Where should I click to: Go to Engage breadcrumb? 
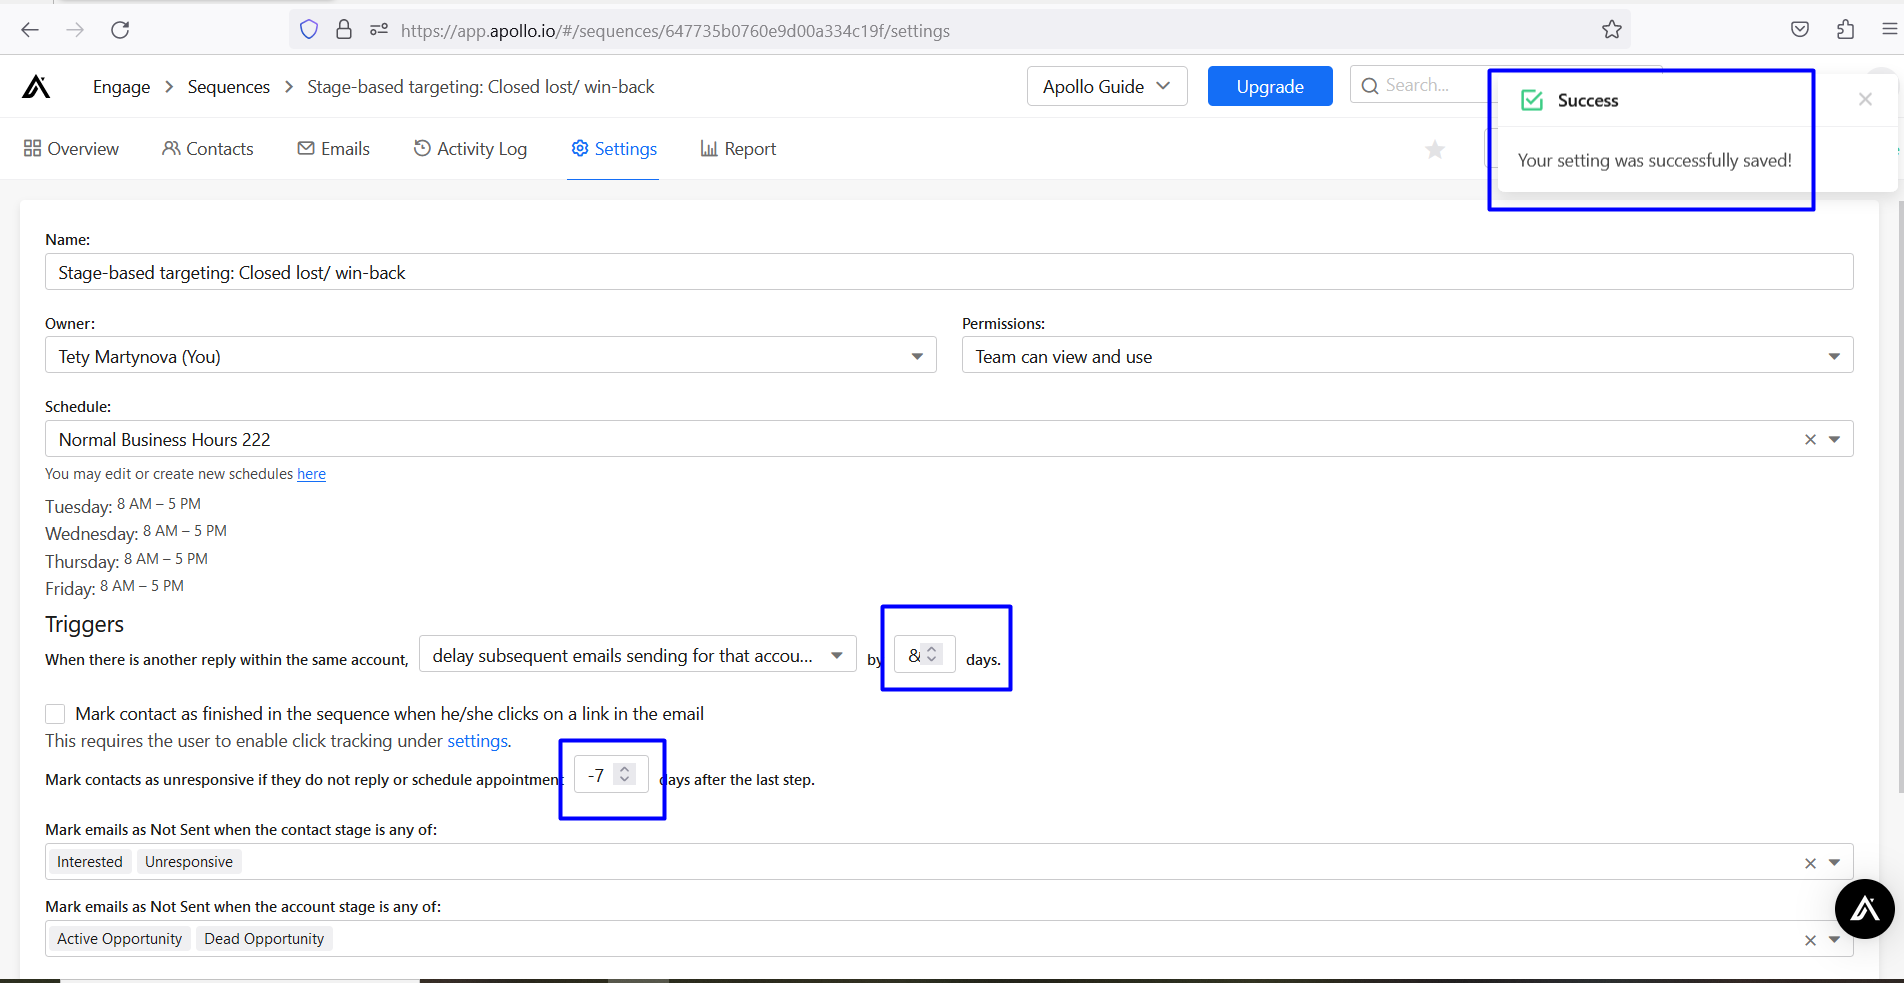(x=121, y=87)
